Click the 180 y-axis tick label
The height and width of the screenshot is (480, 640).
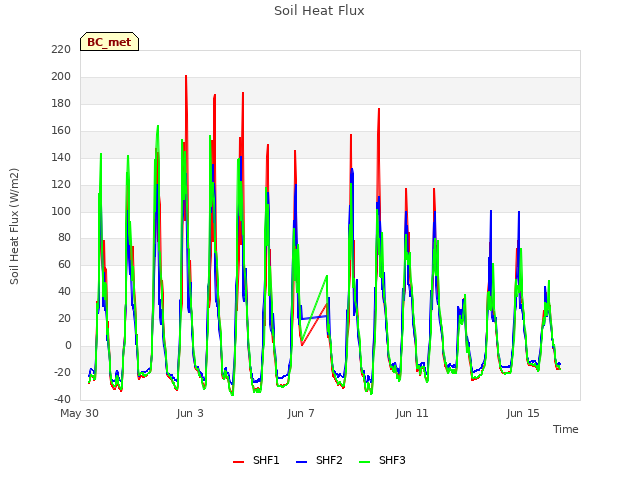(x=61, y=104)
